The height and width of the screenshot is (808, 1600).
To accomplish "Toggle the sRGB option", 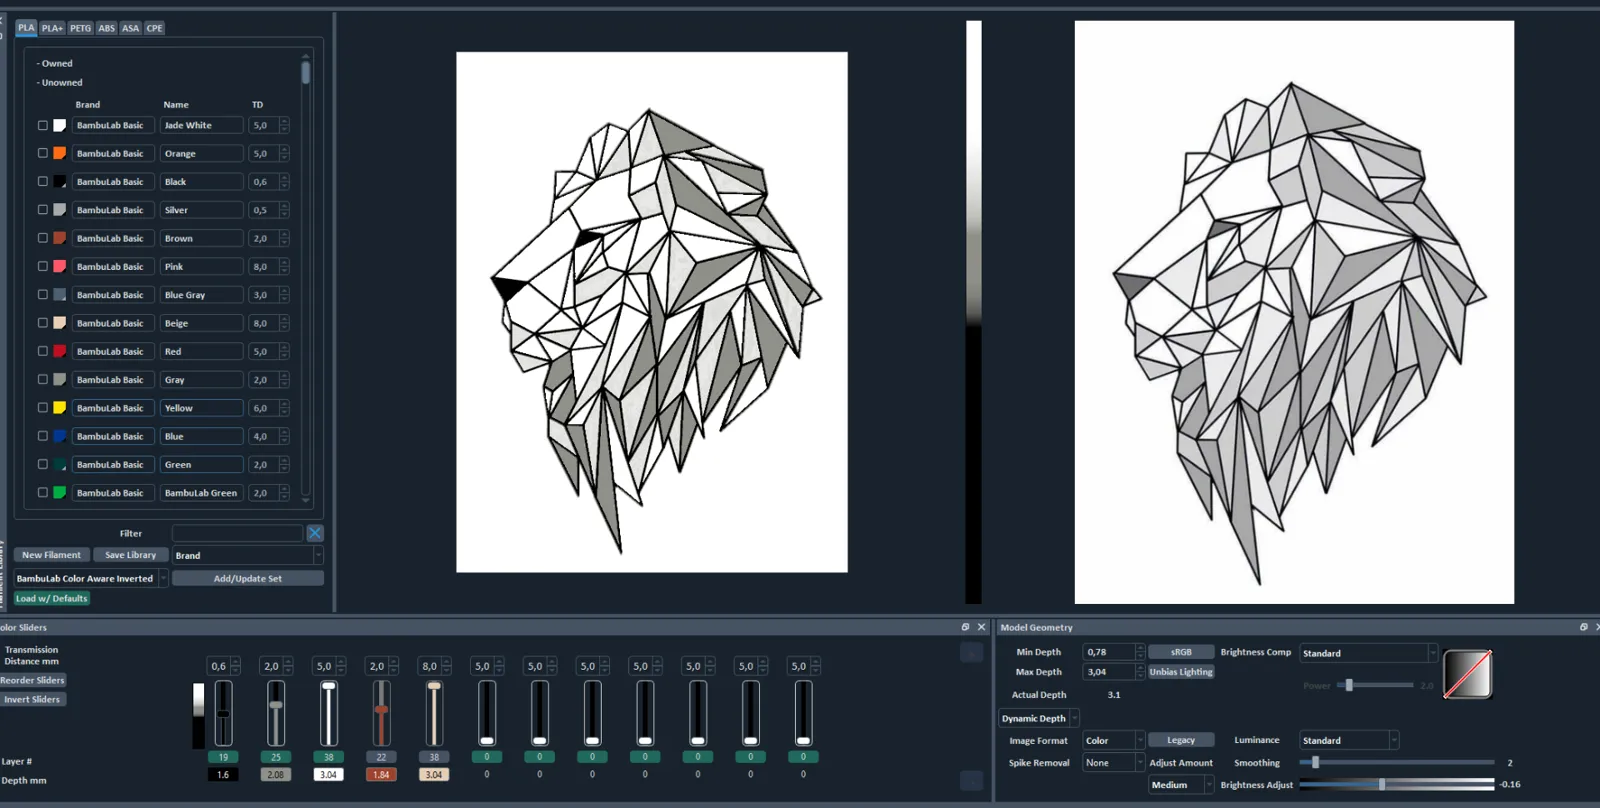I will 1181,652.
